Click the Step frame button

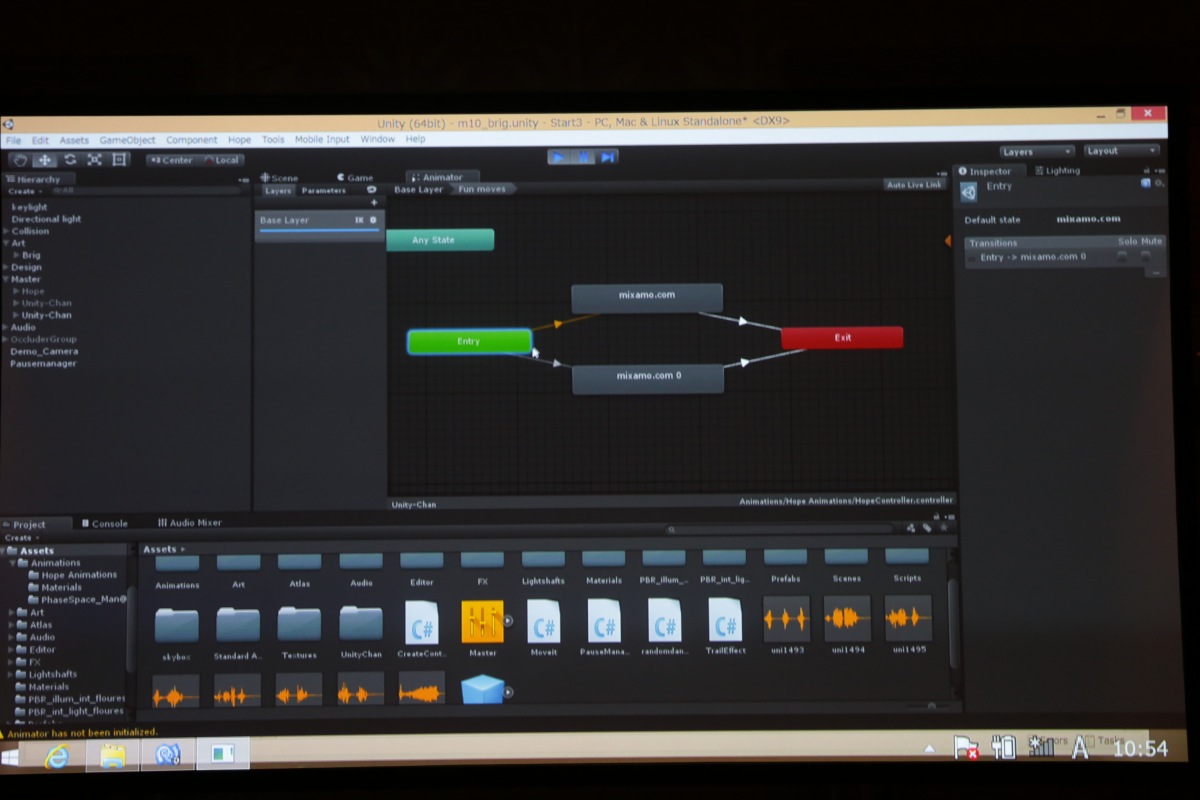(607, 157)
